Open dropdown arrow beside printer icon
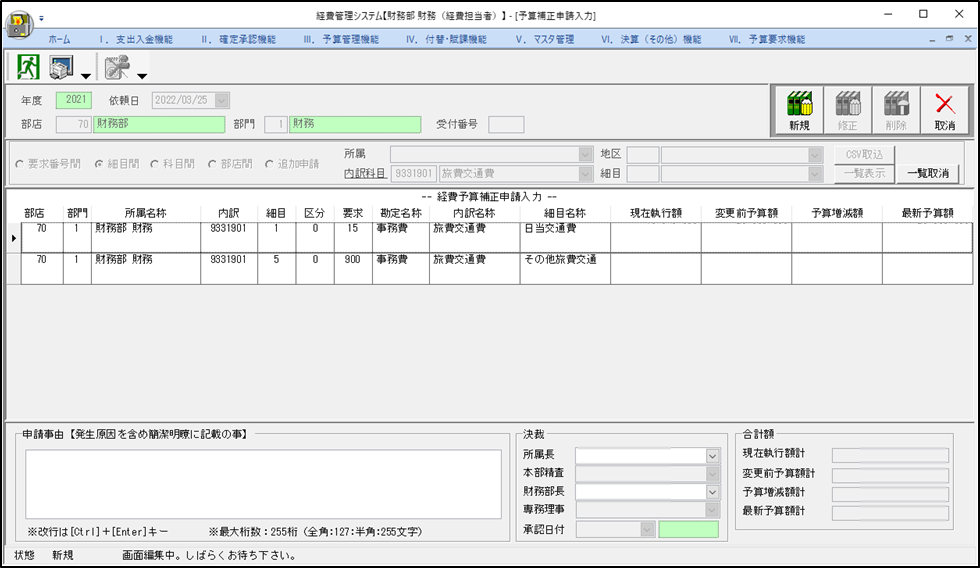The width and height of the screenshot is (980, 568). [86, 76]
